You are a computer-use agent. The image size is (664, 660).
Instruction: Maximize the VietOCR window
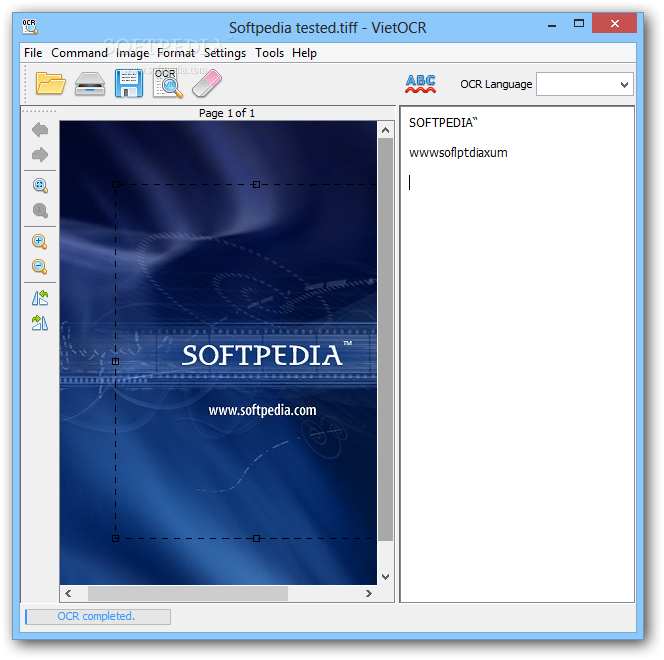579,24
